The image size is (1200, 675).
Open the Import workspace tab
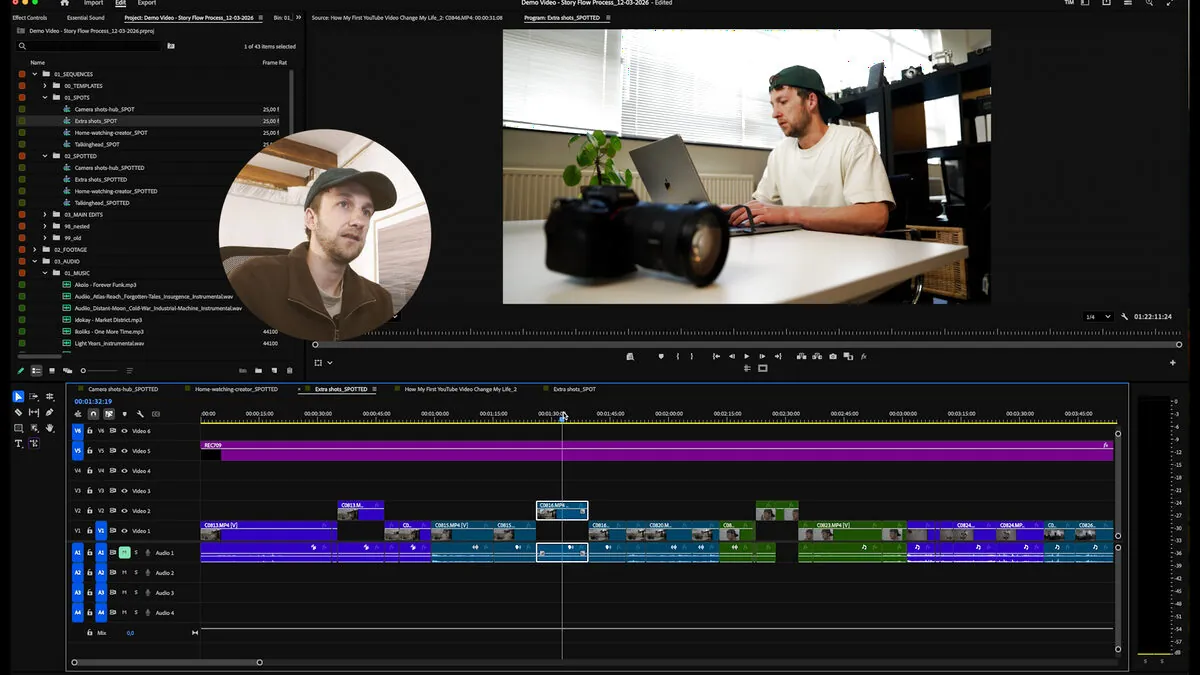click(93, 3)
